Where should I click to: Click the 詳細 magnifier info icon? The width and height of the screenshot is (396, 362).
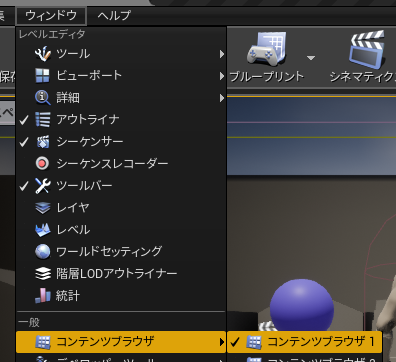43,98
